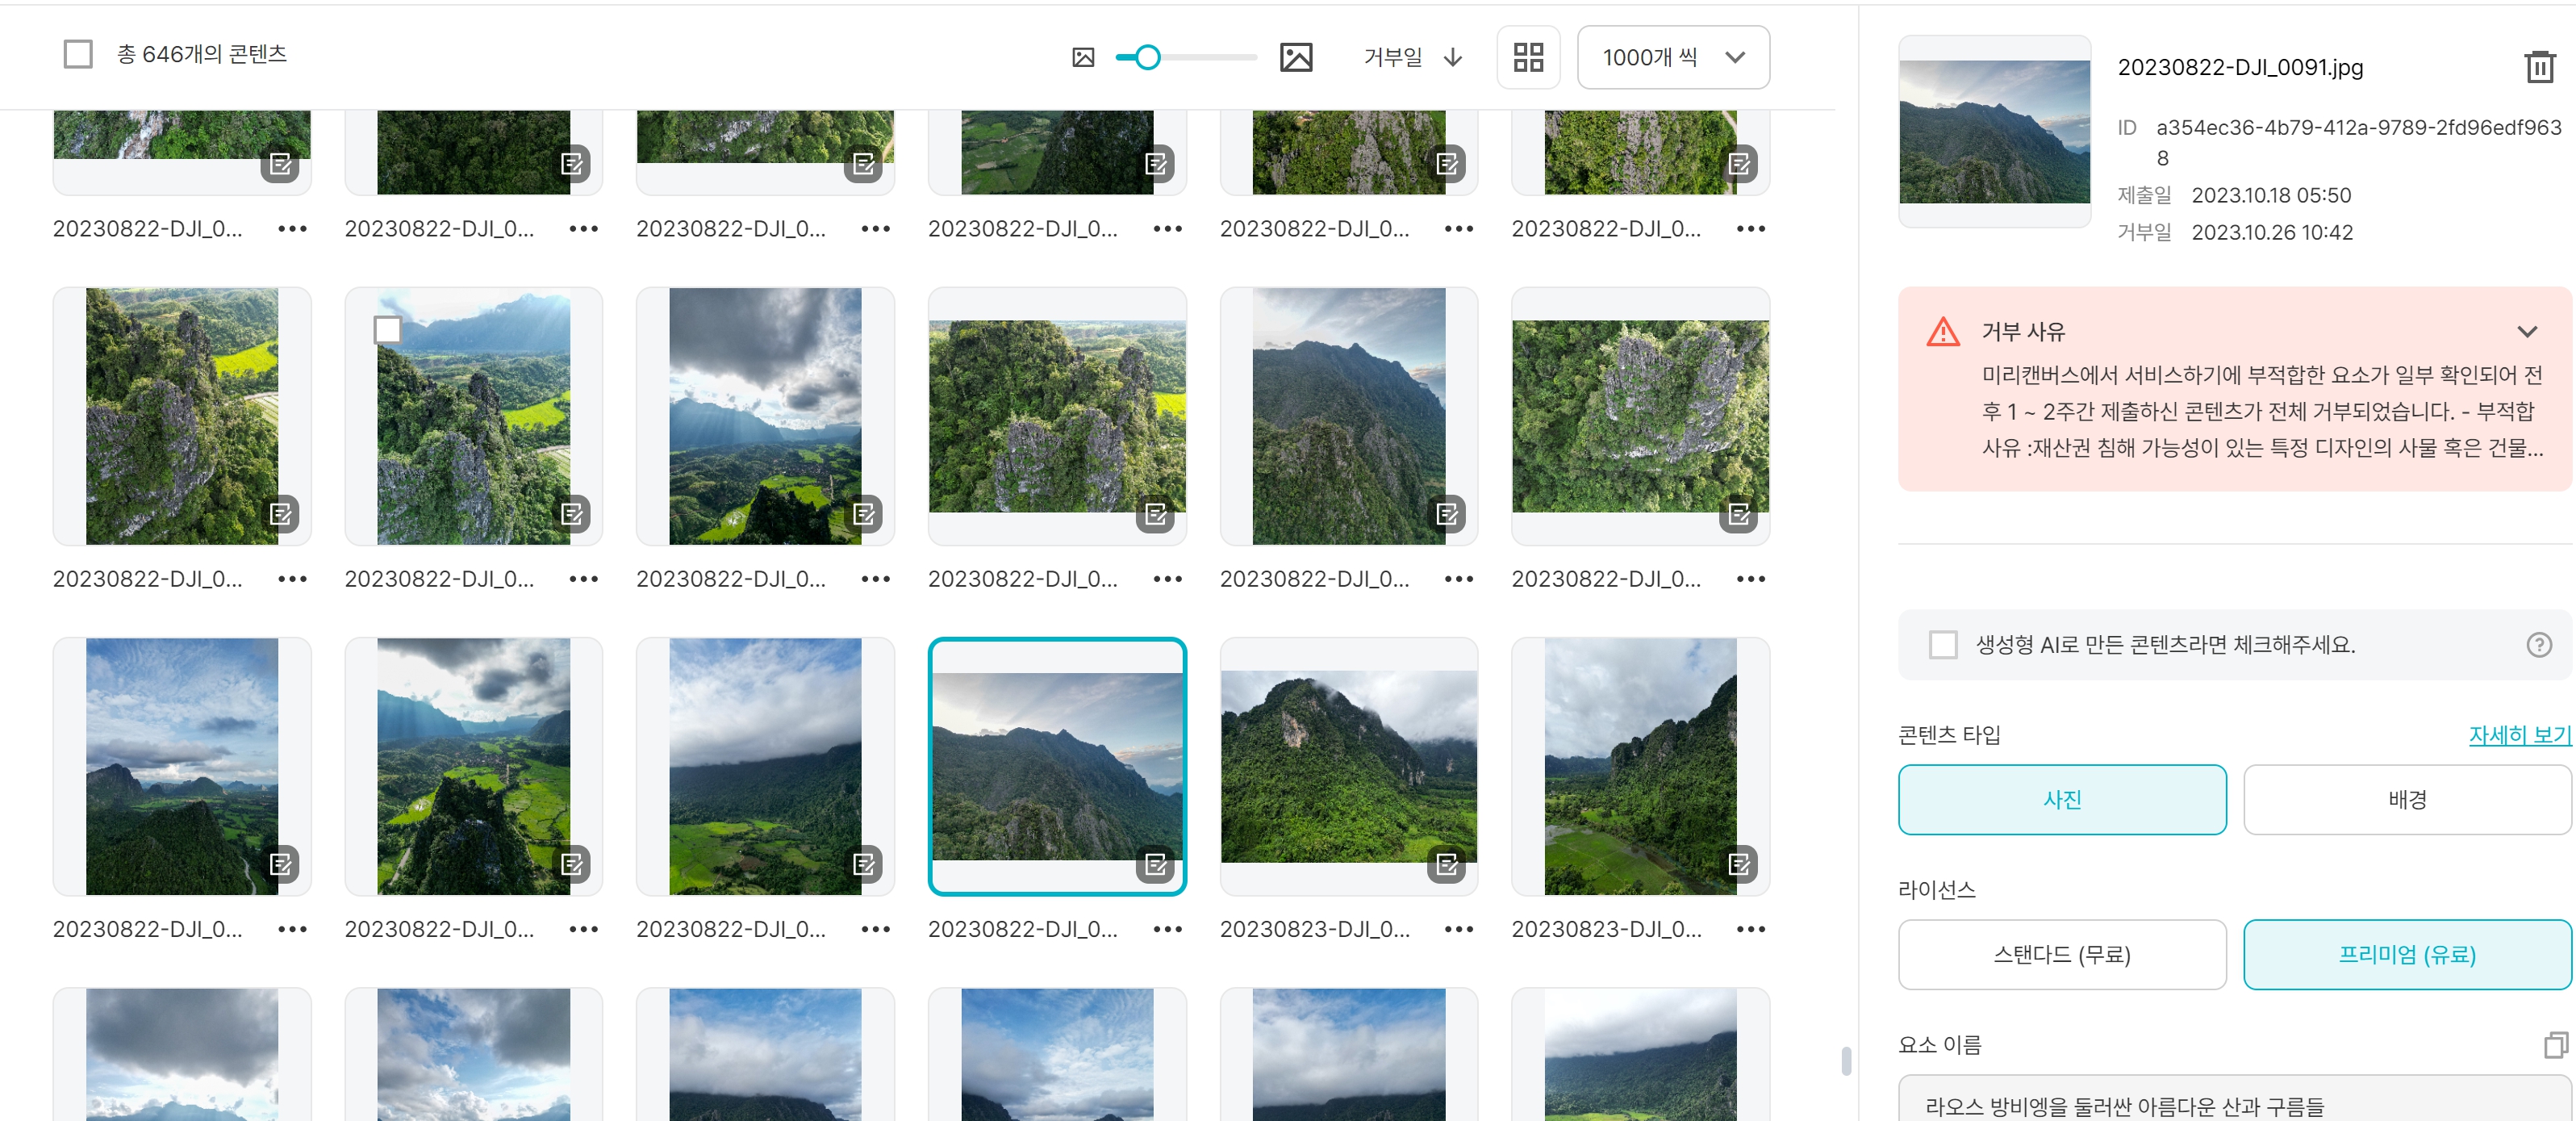Viewport: 2576px width, 1121px height.
Task: Open more options for first 20230823-DJI item
Action: click(x=1458, y=929)
